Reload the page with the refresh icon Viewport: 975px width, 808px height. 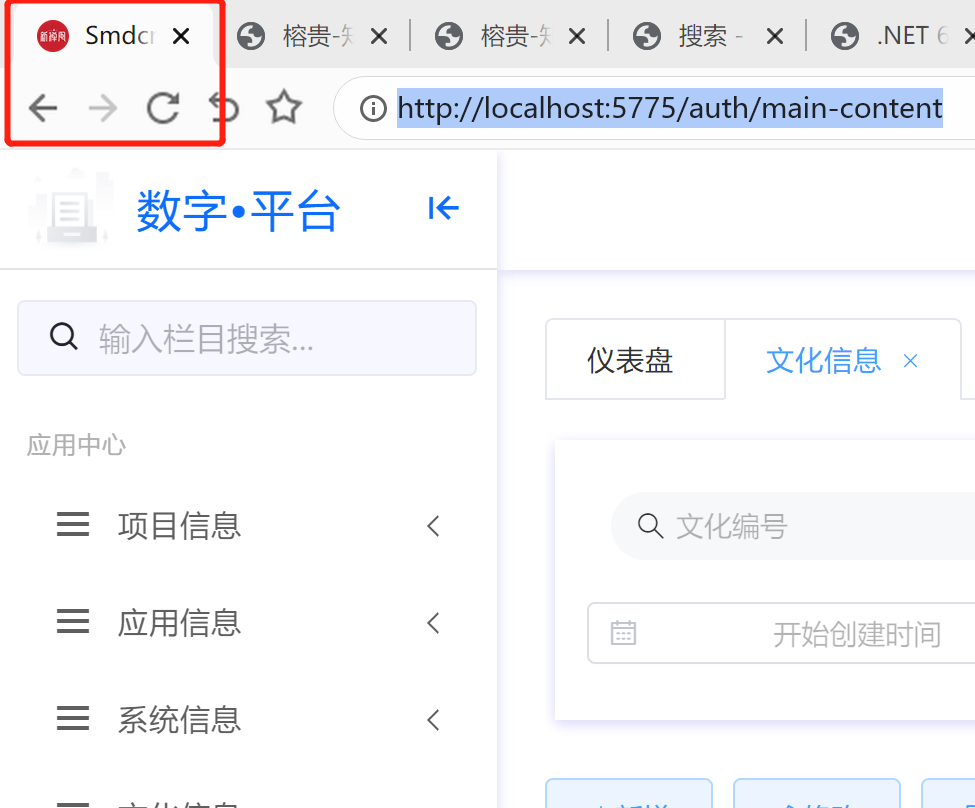coord(163,108)
